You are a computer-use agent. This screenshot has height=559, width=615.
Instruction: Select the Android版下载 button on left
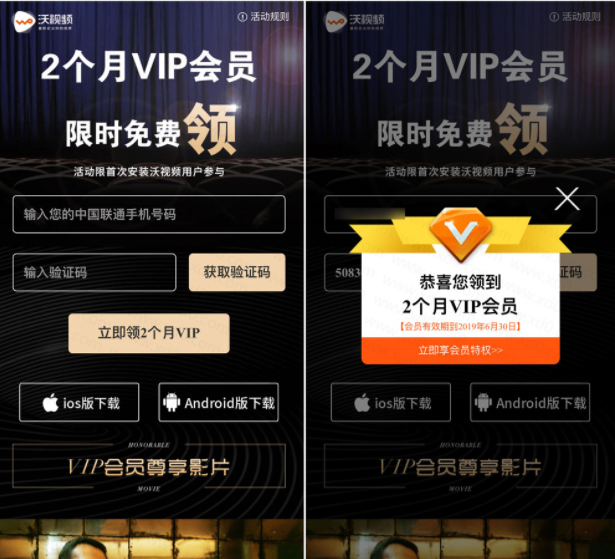point(218,402)
